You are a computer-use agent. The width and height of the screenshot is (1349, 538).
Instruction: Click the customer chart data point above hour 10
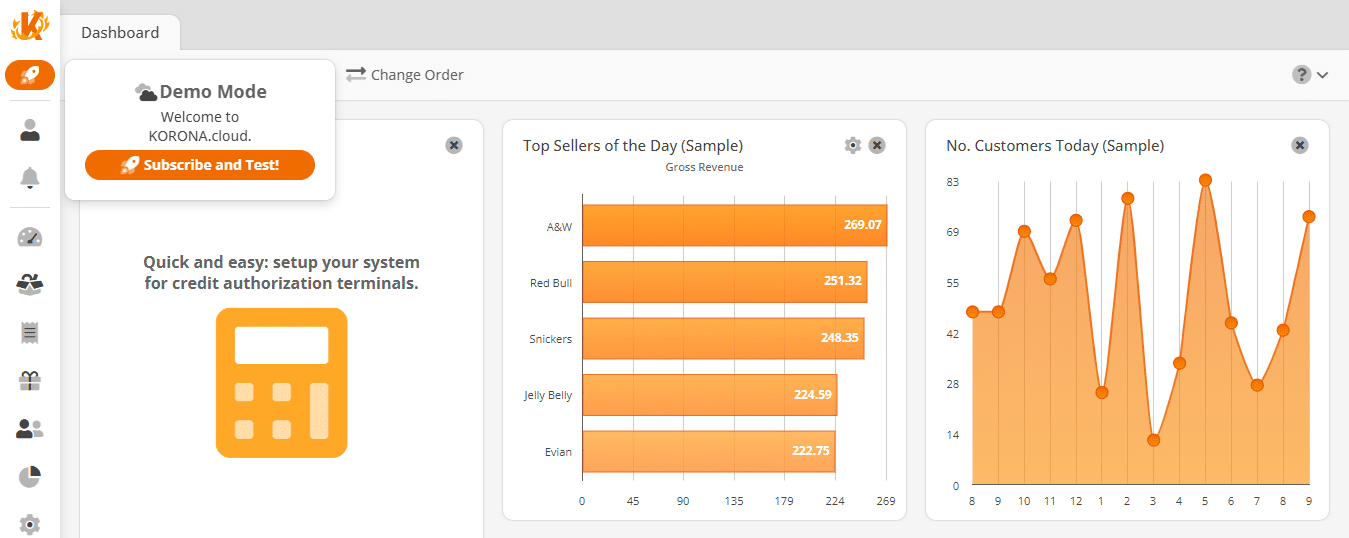tap(1024, 231)
